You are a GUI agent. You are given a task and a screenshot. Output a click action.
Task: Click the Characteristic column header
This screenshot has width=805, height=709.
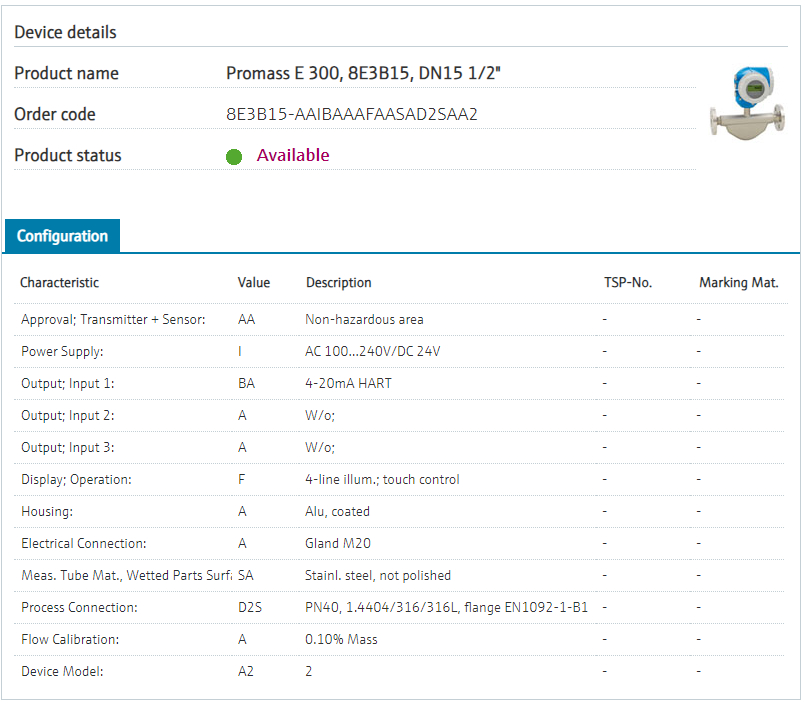click(x=60, y=282)
